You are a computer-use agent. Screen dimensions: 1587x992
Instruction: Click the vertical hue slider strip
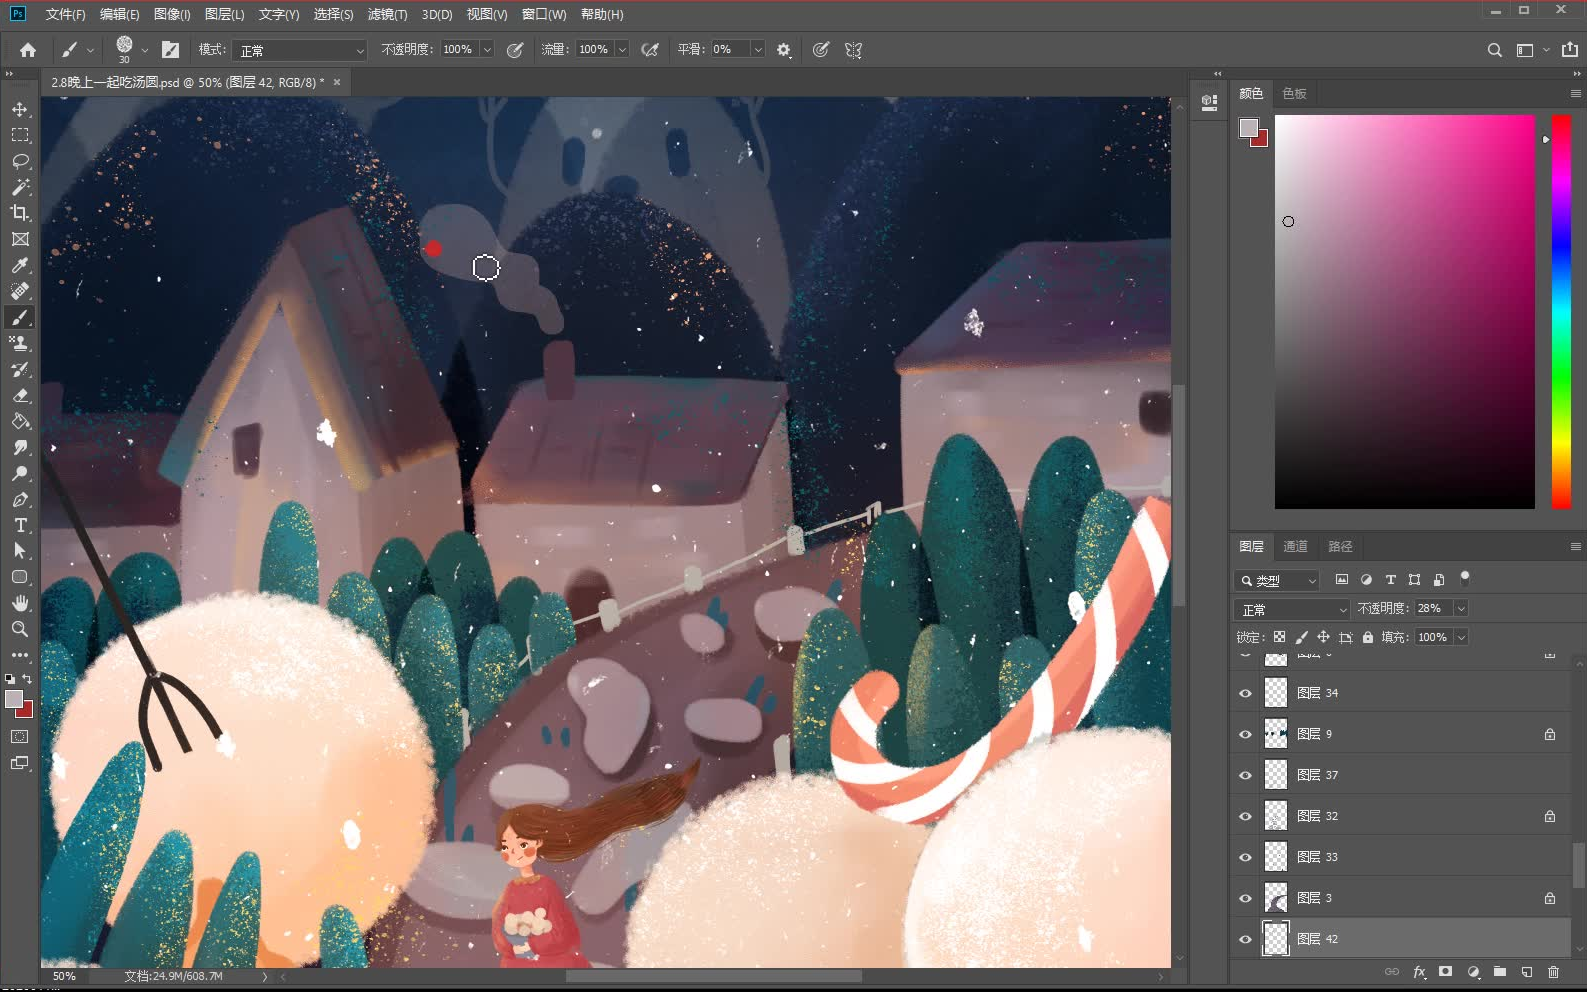[x=1561, y=311]
